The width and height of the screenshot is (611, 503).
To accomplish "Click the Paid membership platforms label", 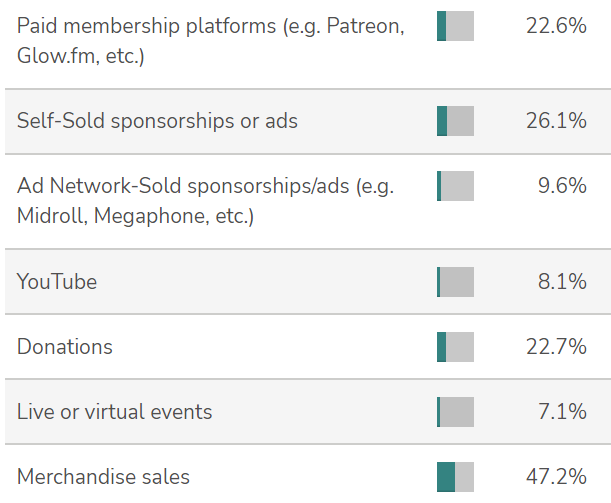I will (x=211, y=41).
